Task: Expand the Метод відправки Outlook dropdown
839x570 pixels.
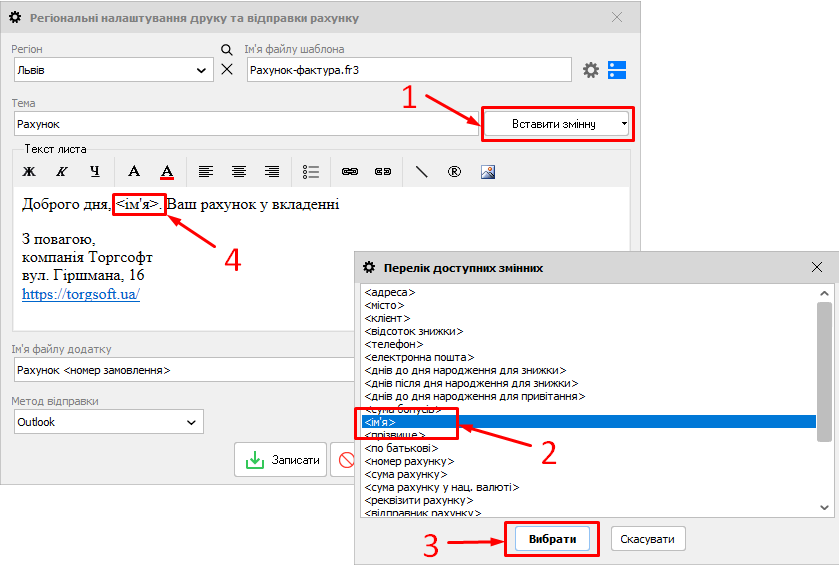Action: coord(192,422)
